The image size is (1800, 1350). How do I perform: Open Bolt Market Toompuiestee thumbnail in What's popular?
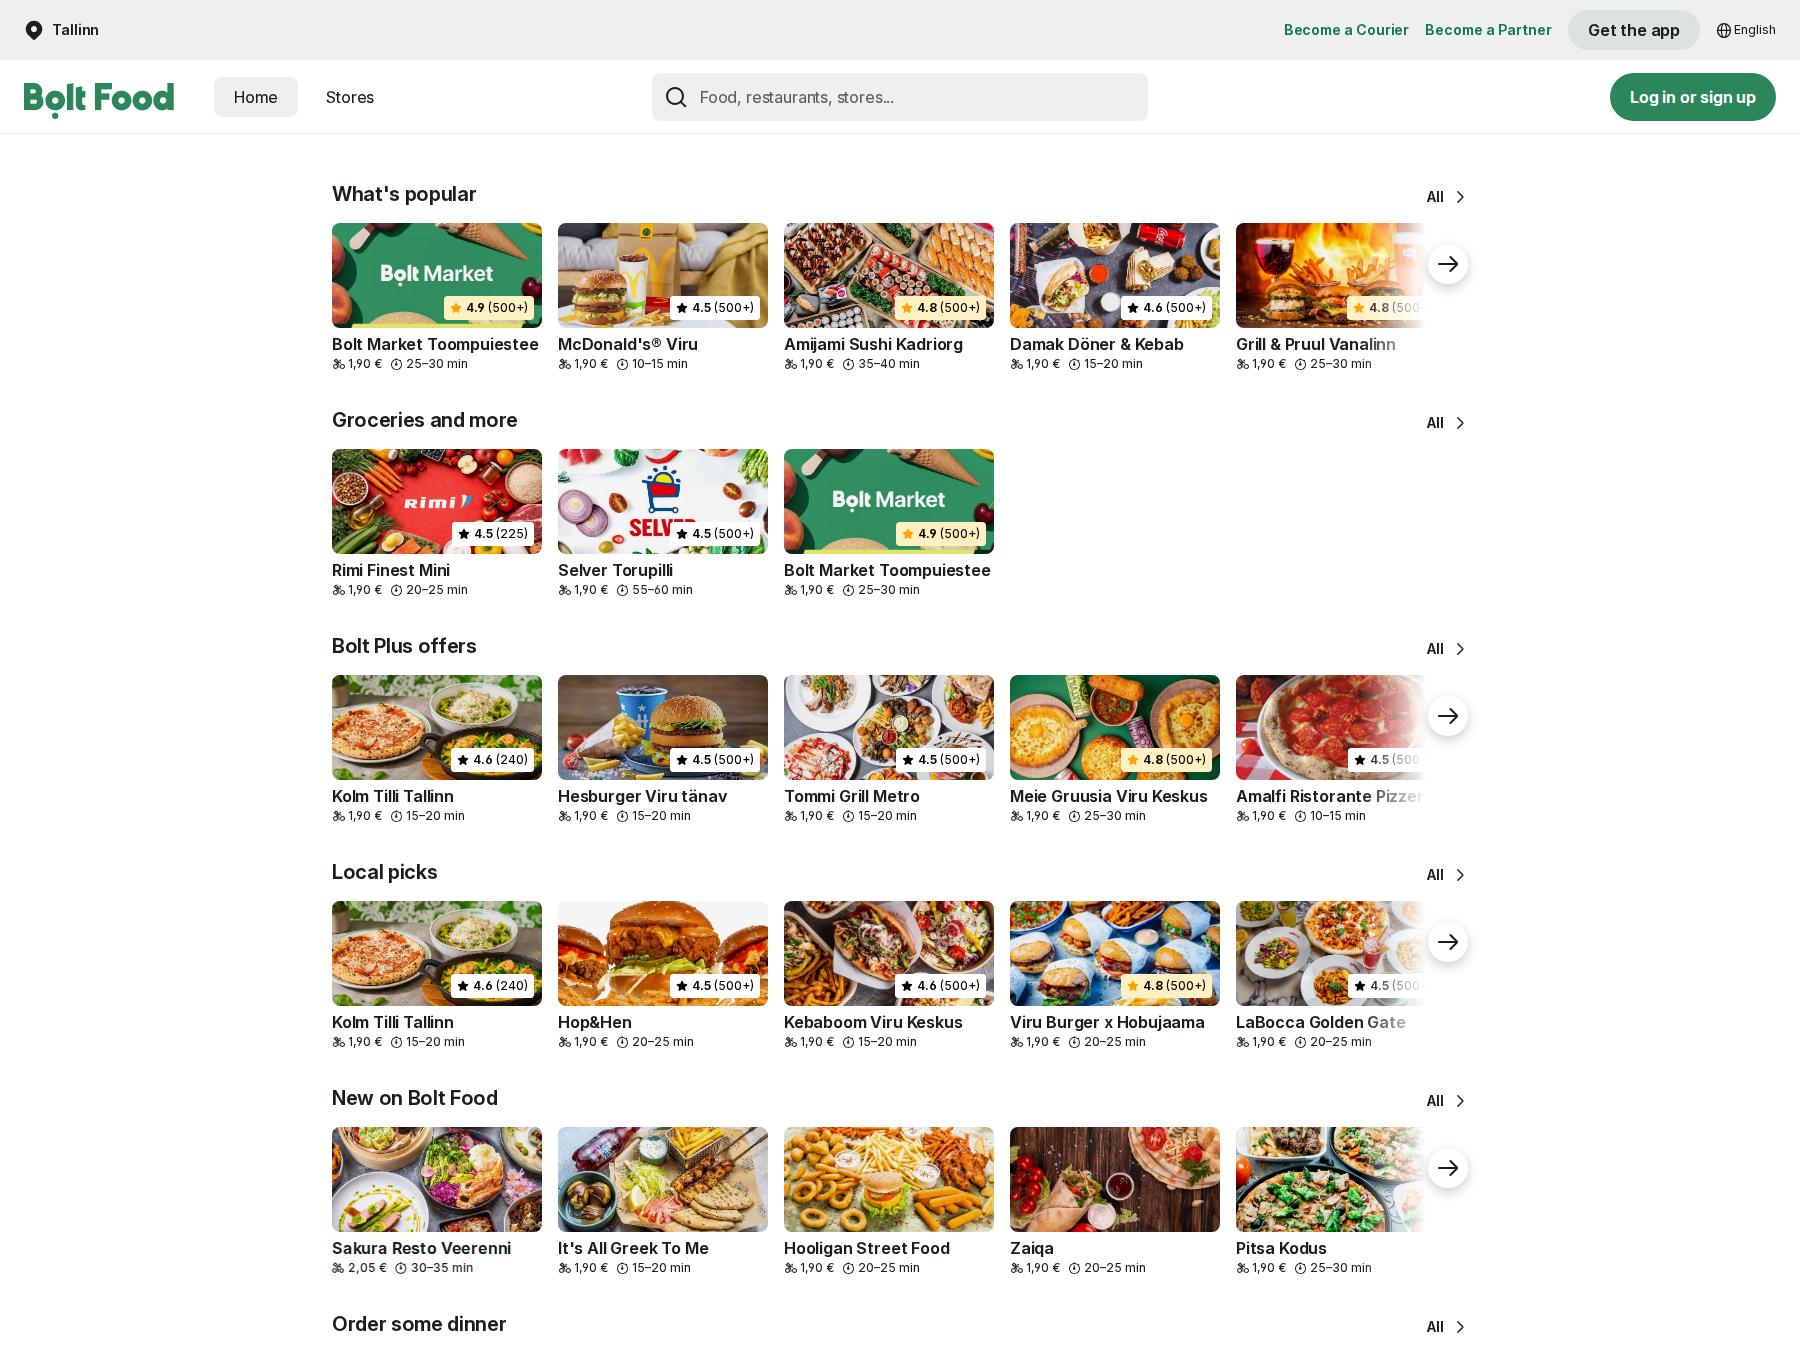coord(437,275)
